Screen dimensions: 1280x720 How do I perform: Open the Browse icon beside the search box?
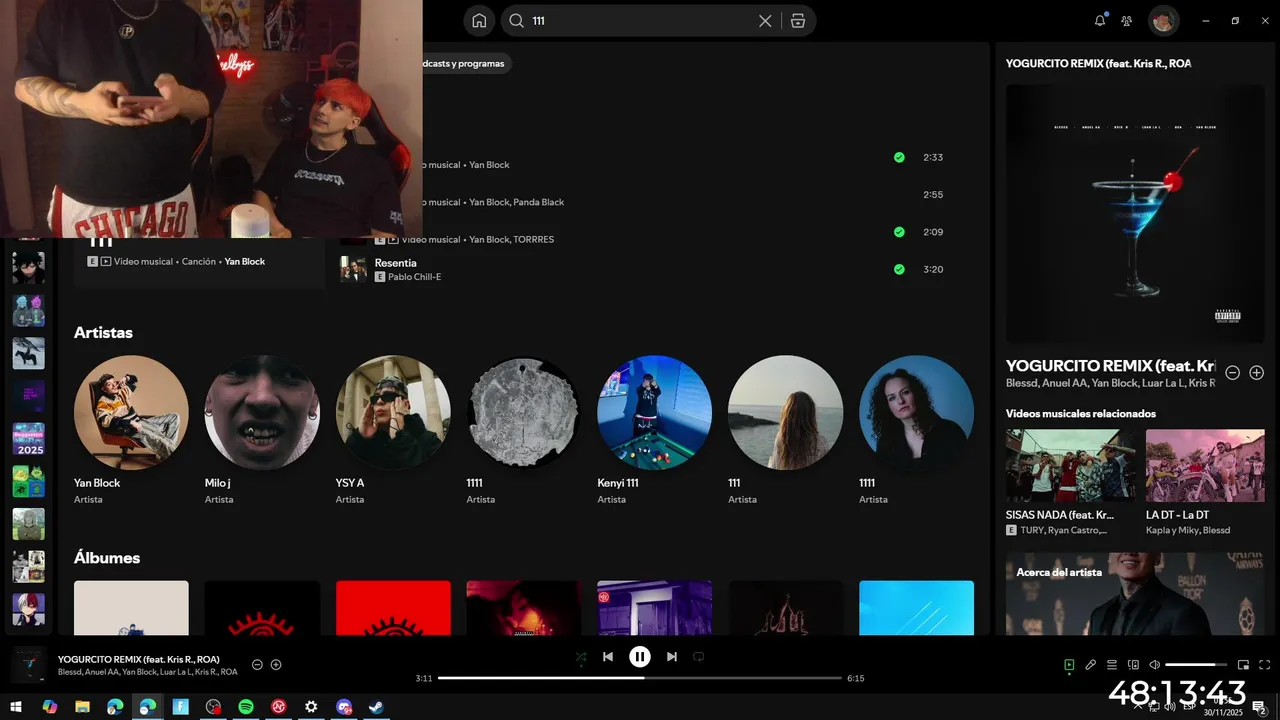click(798, 21)
